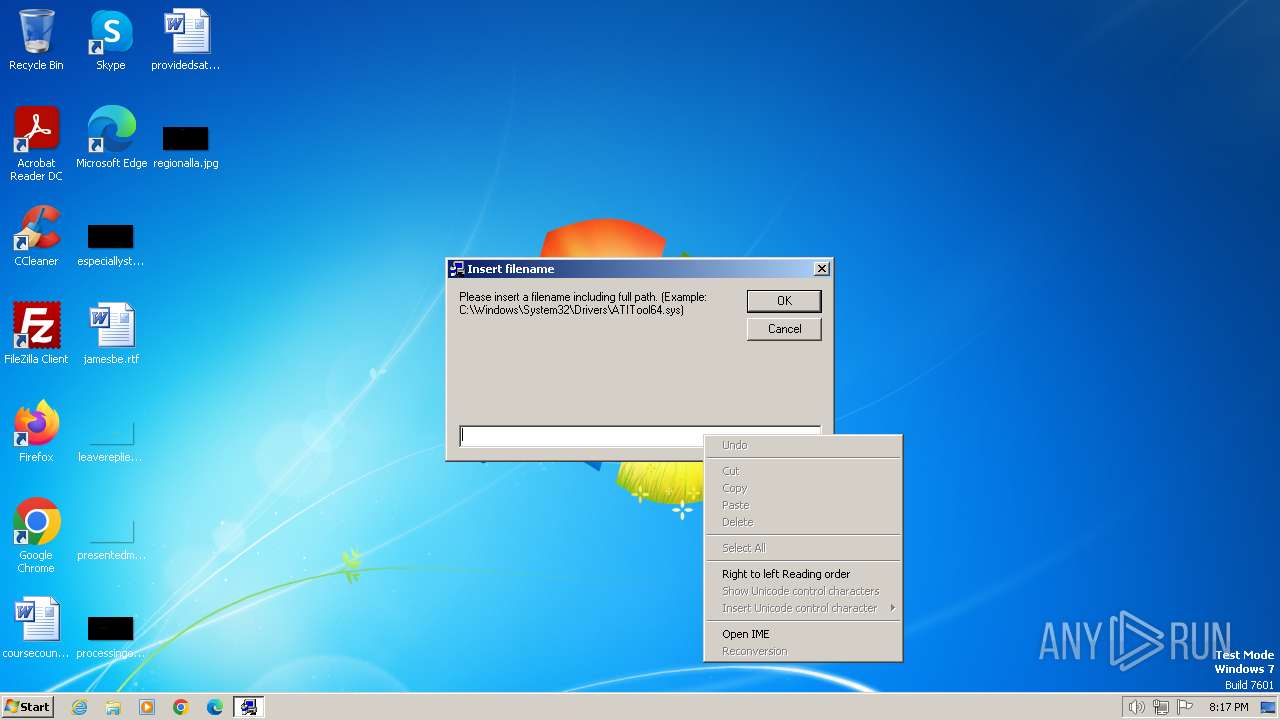Image resolution: width=1280 pixels, height=720 pixels.
Task: Open Action Center flag tray icon
Action: 1186,707
